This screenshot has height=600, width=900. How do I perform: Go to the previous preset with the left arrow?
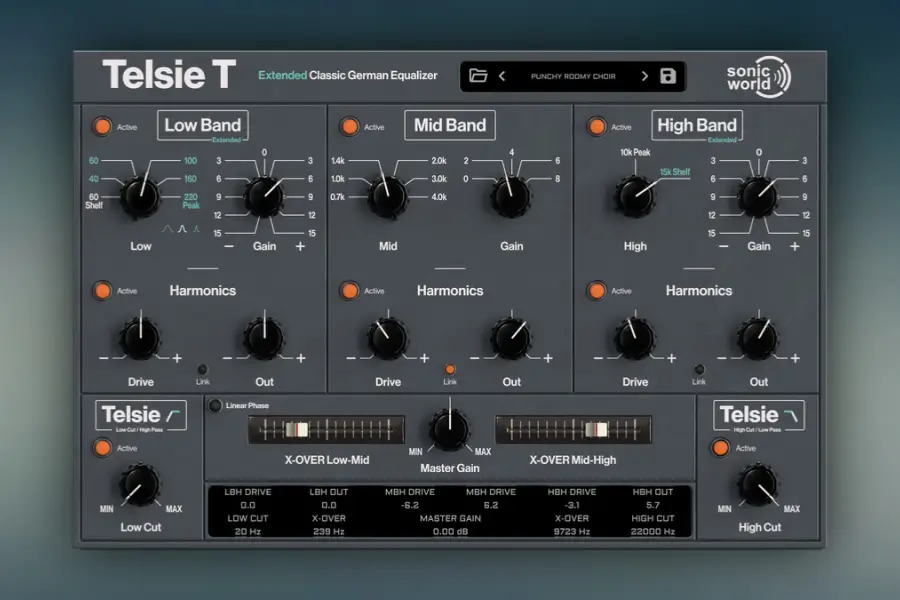click(x=500, y=75)
